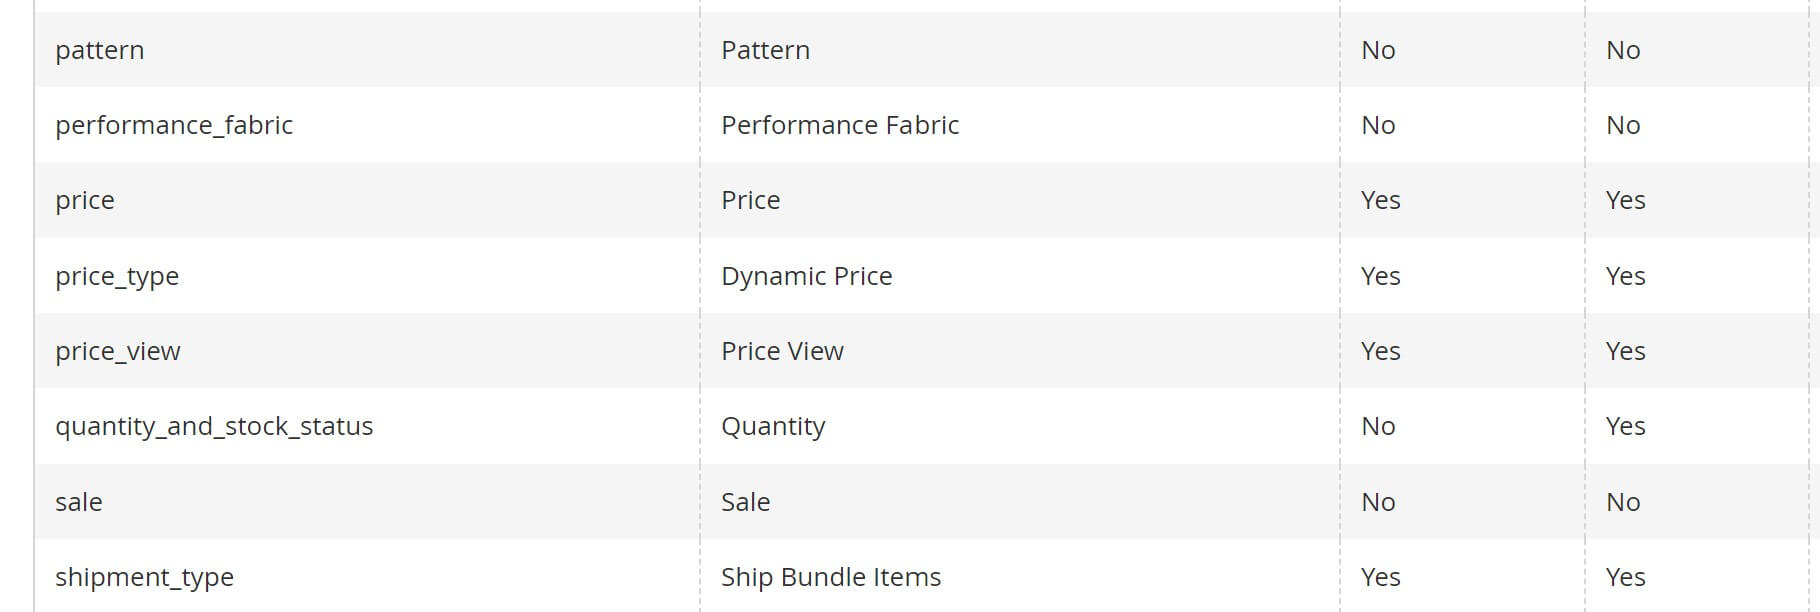Click the Dynamic Price label

(806, 276)
